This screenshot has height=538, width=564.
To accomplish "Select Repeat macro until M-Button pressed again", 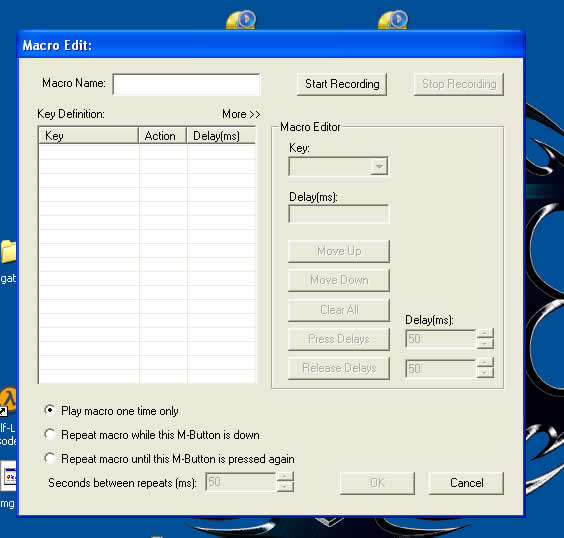I will click(x=50, y=459).
